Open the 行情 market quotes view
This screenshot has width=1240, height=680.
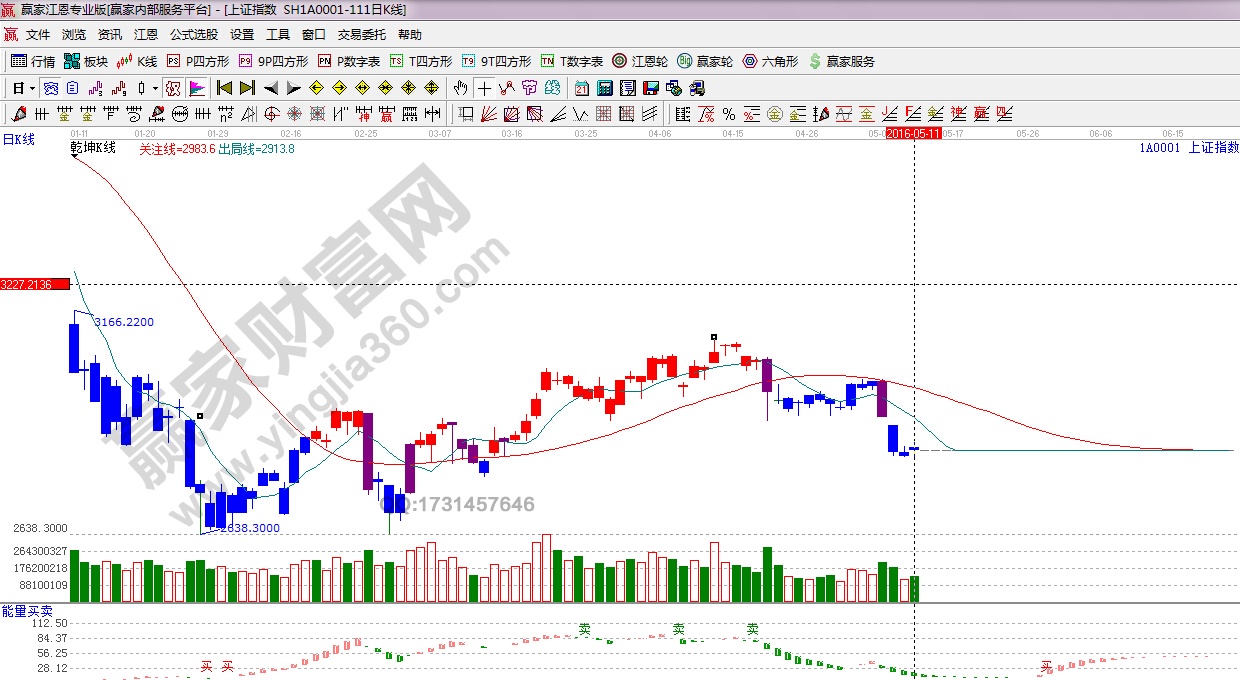tap(33, 61)
